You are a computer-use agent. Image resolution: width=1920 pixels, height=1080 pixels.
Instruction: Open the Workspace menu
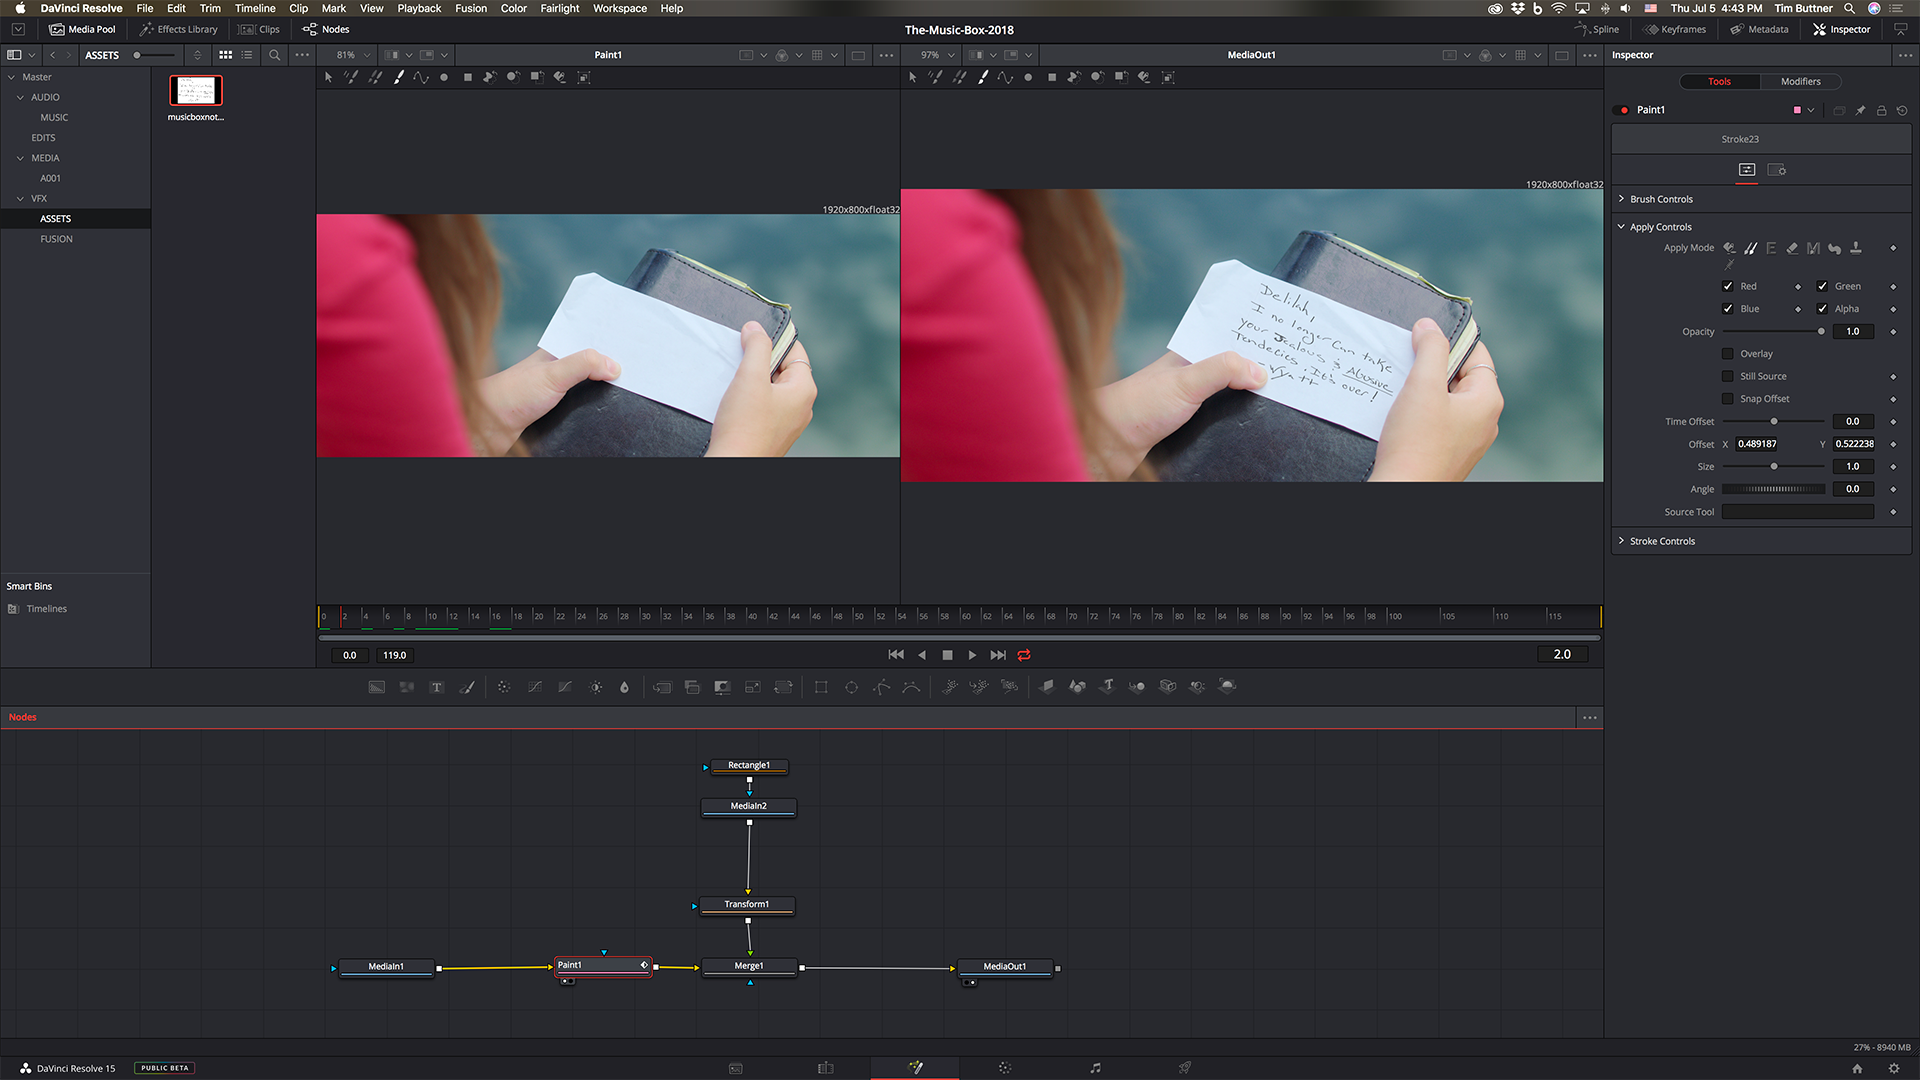tap(620, 8)
